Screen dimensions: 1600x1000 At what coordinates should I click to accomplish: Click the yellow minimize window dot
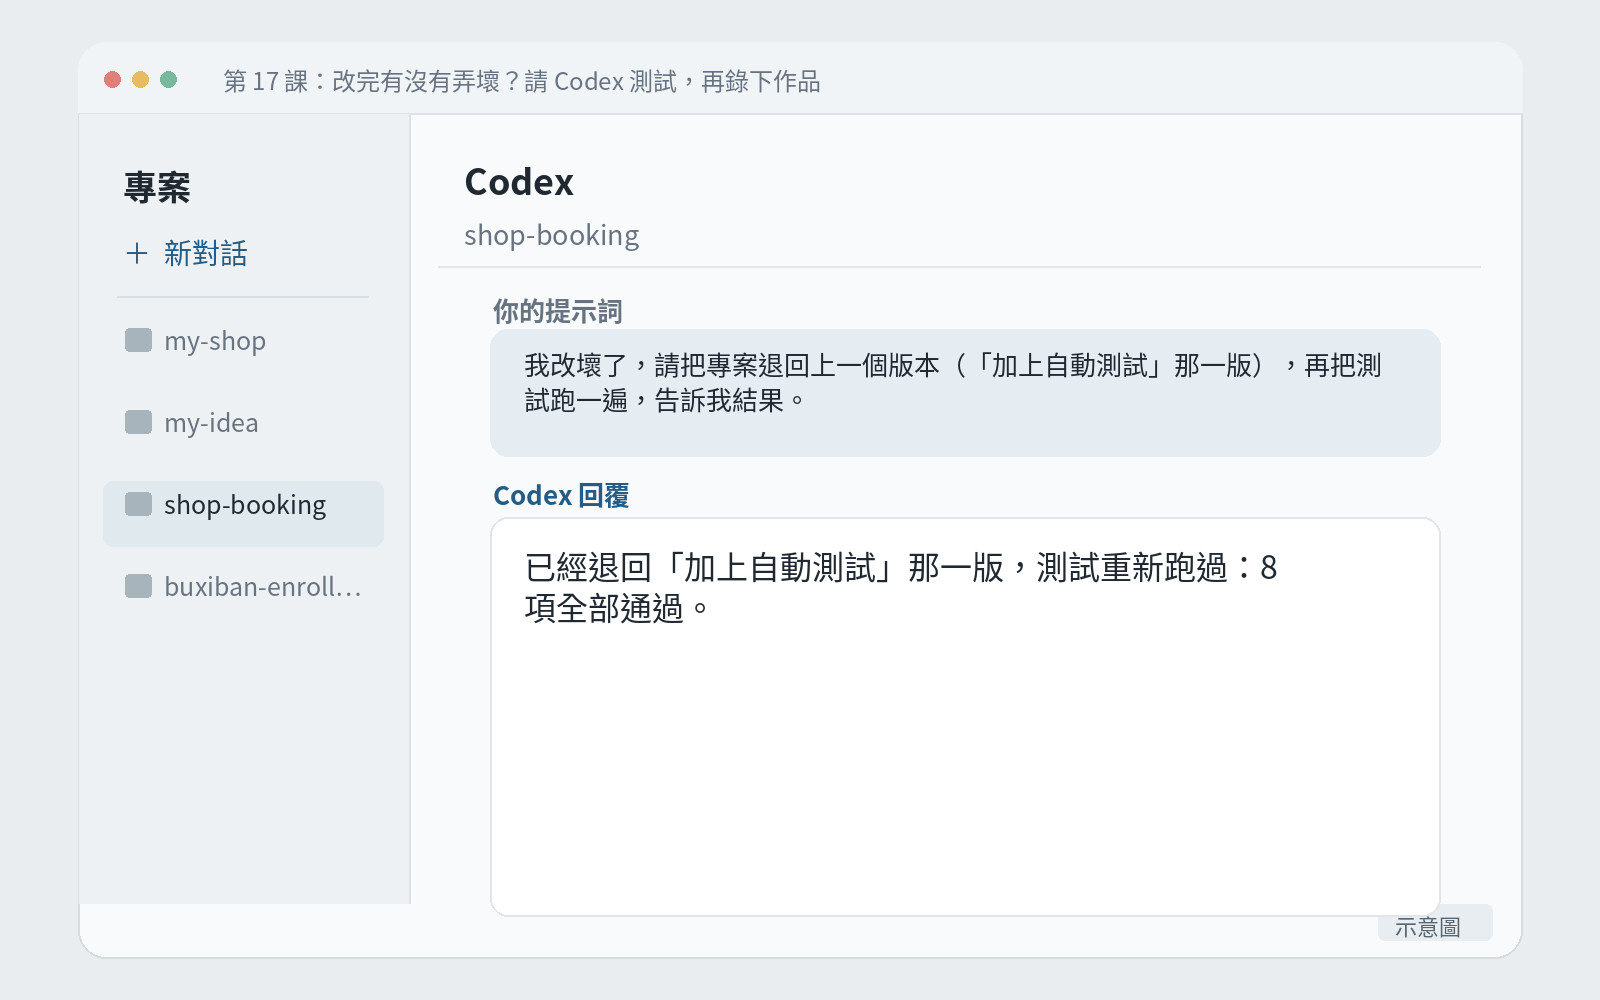point(141,79)
